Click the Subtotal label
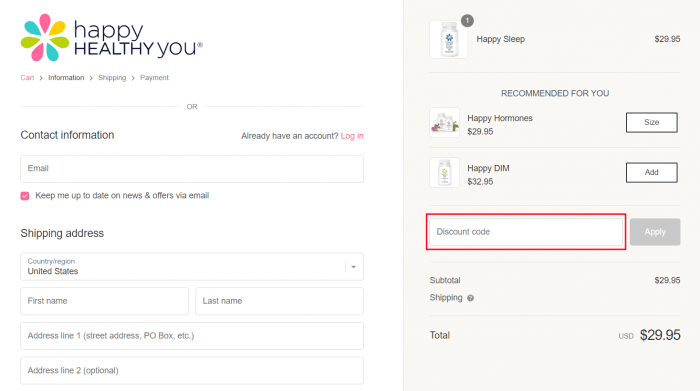 click(x=445, y=280)
